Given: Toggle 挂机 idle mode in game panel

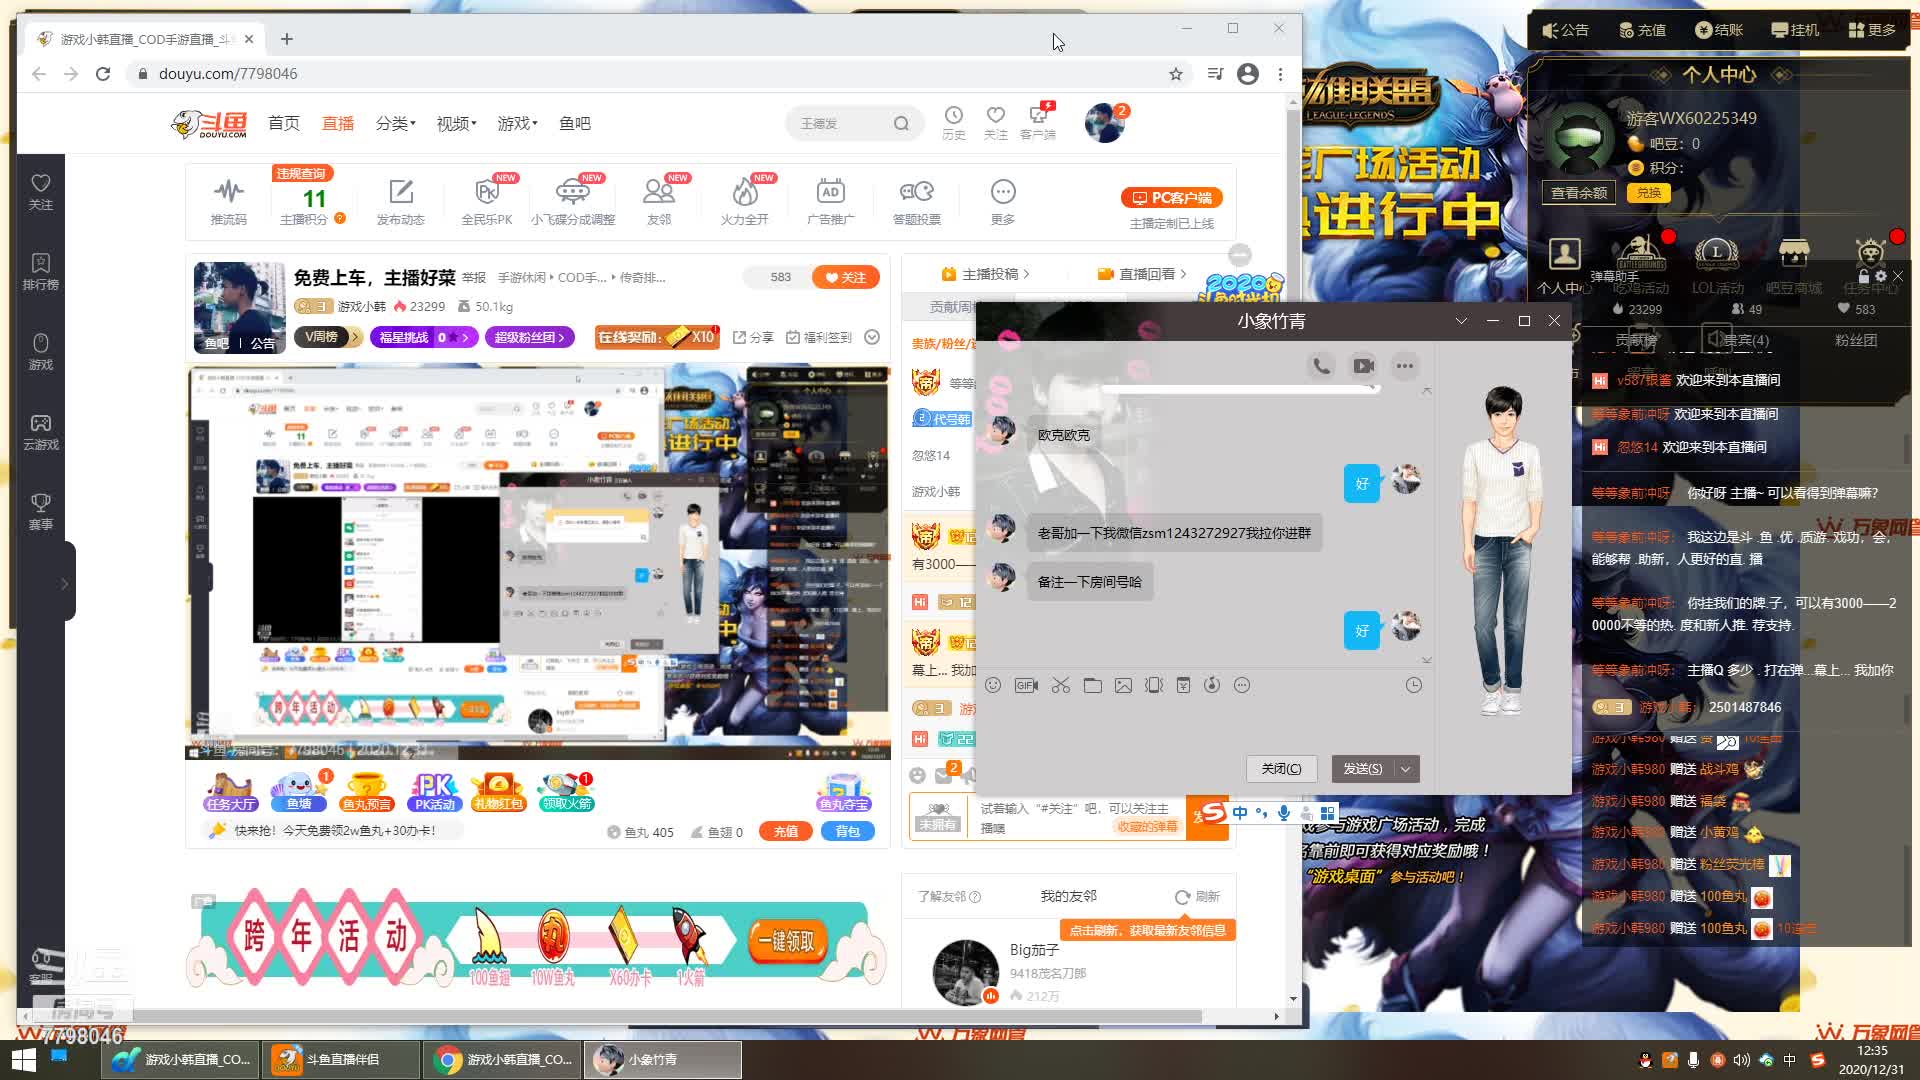Looking at the screenshot, I should (x=1795, y=30).
